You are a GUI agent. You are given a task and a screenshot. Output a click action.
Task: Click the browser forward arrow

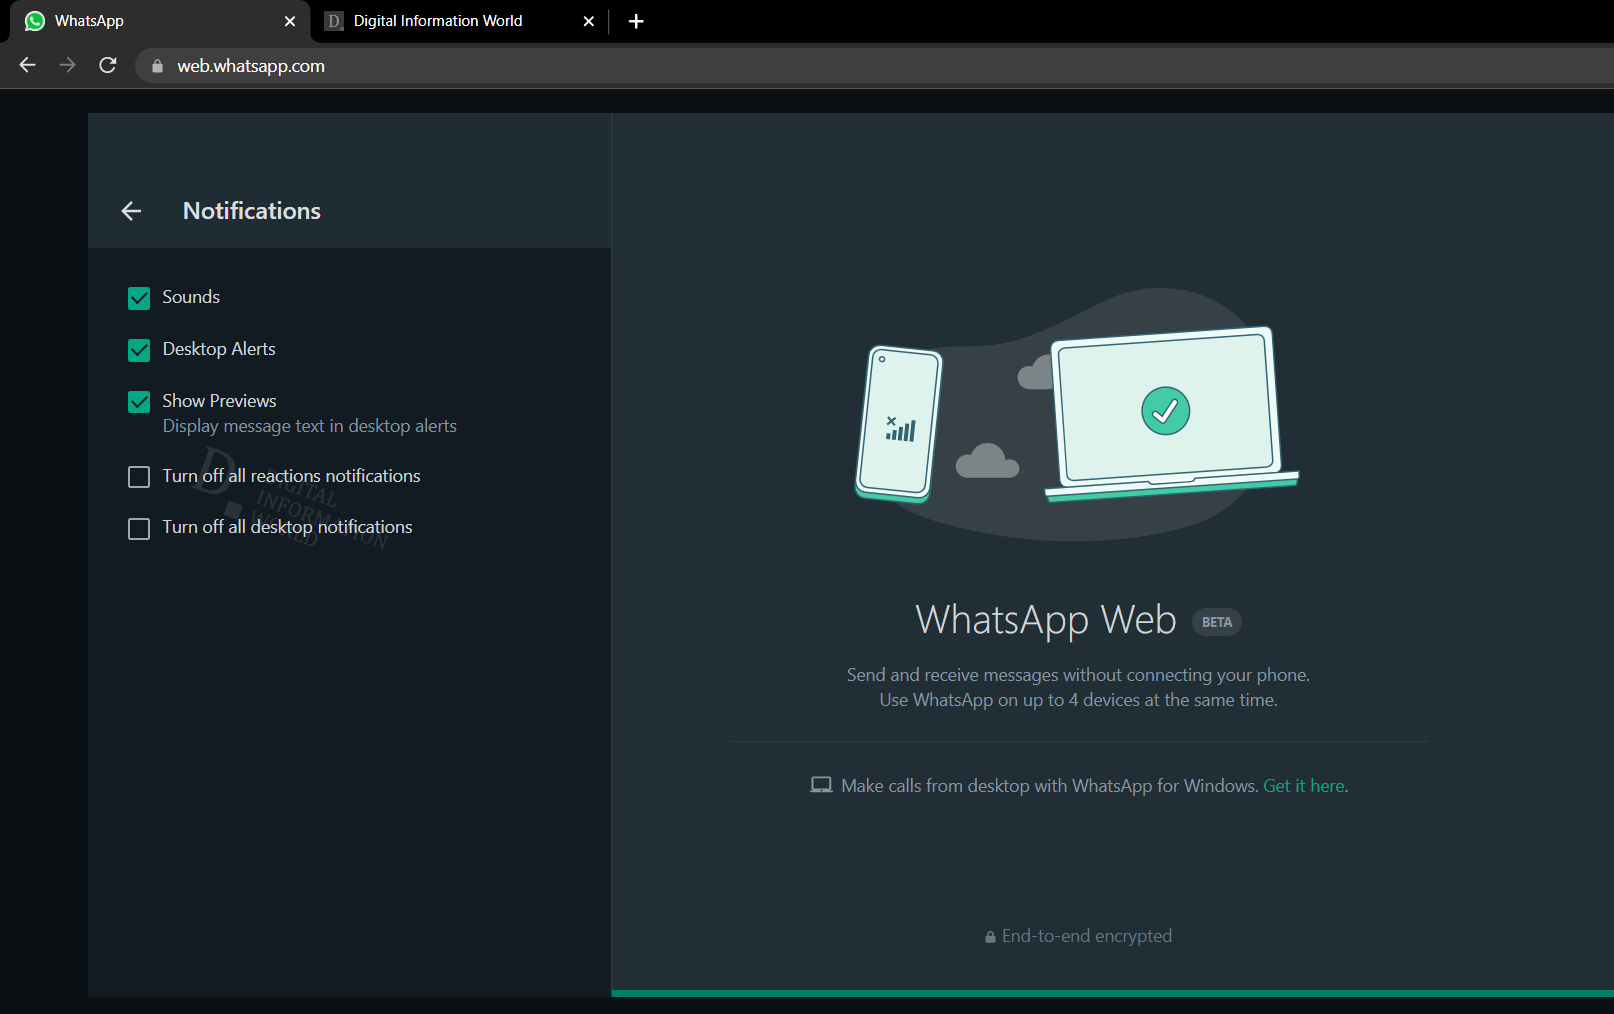pyautogui.click(x=67, y=65)
